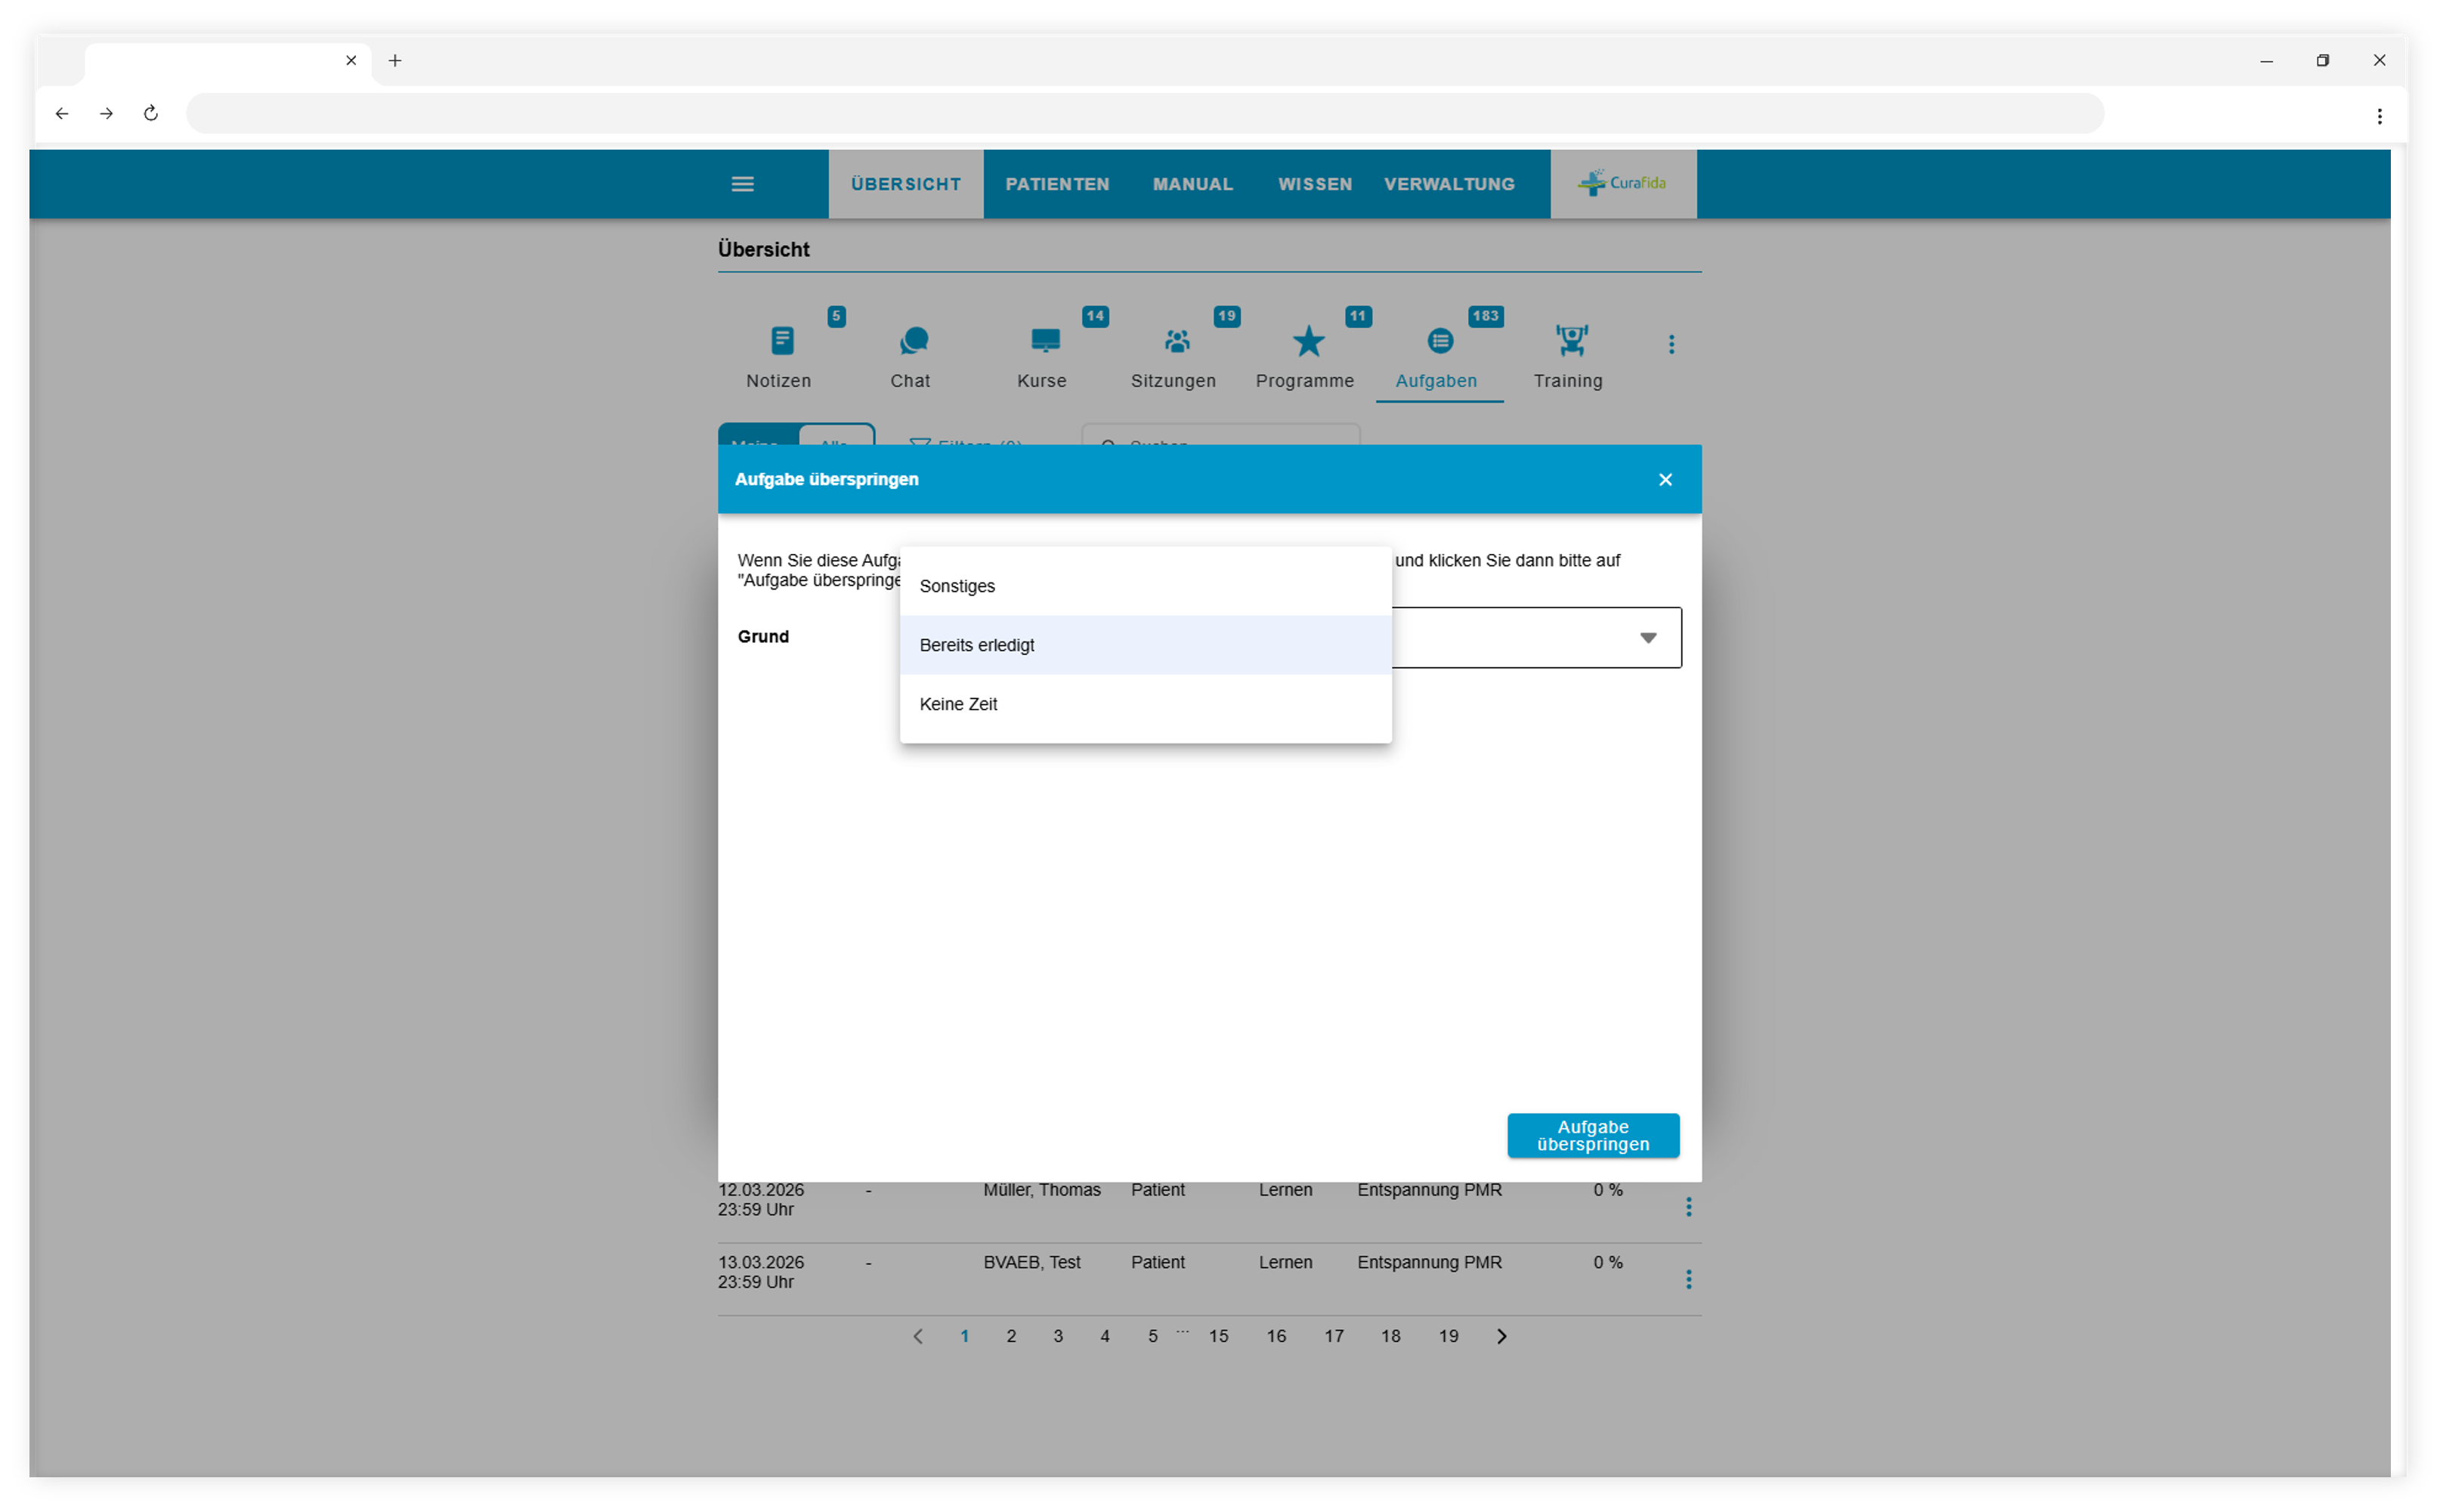The width and height of the screenshot is (2443, 1512).
Task: Click the 12.03.2026 due date cell
Action: 761,1199
